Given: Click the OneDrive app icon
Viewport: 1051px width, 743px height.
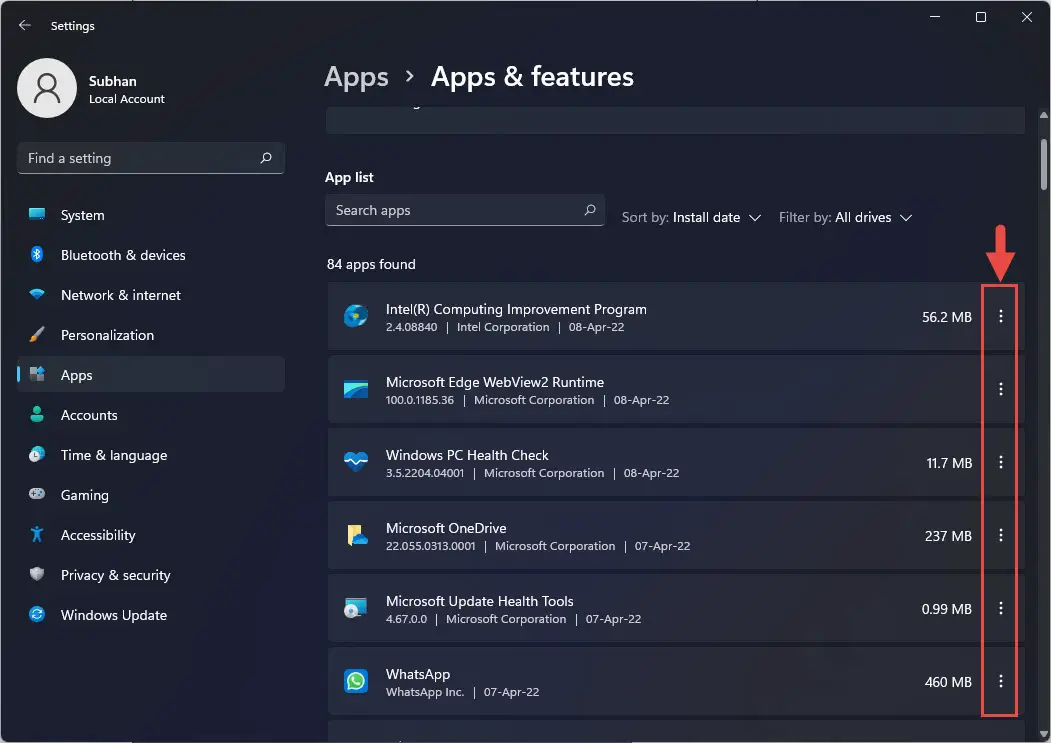Looking at the screenshot, I should 357,535.
